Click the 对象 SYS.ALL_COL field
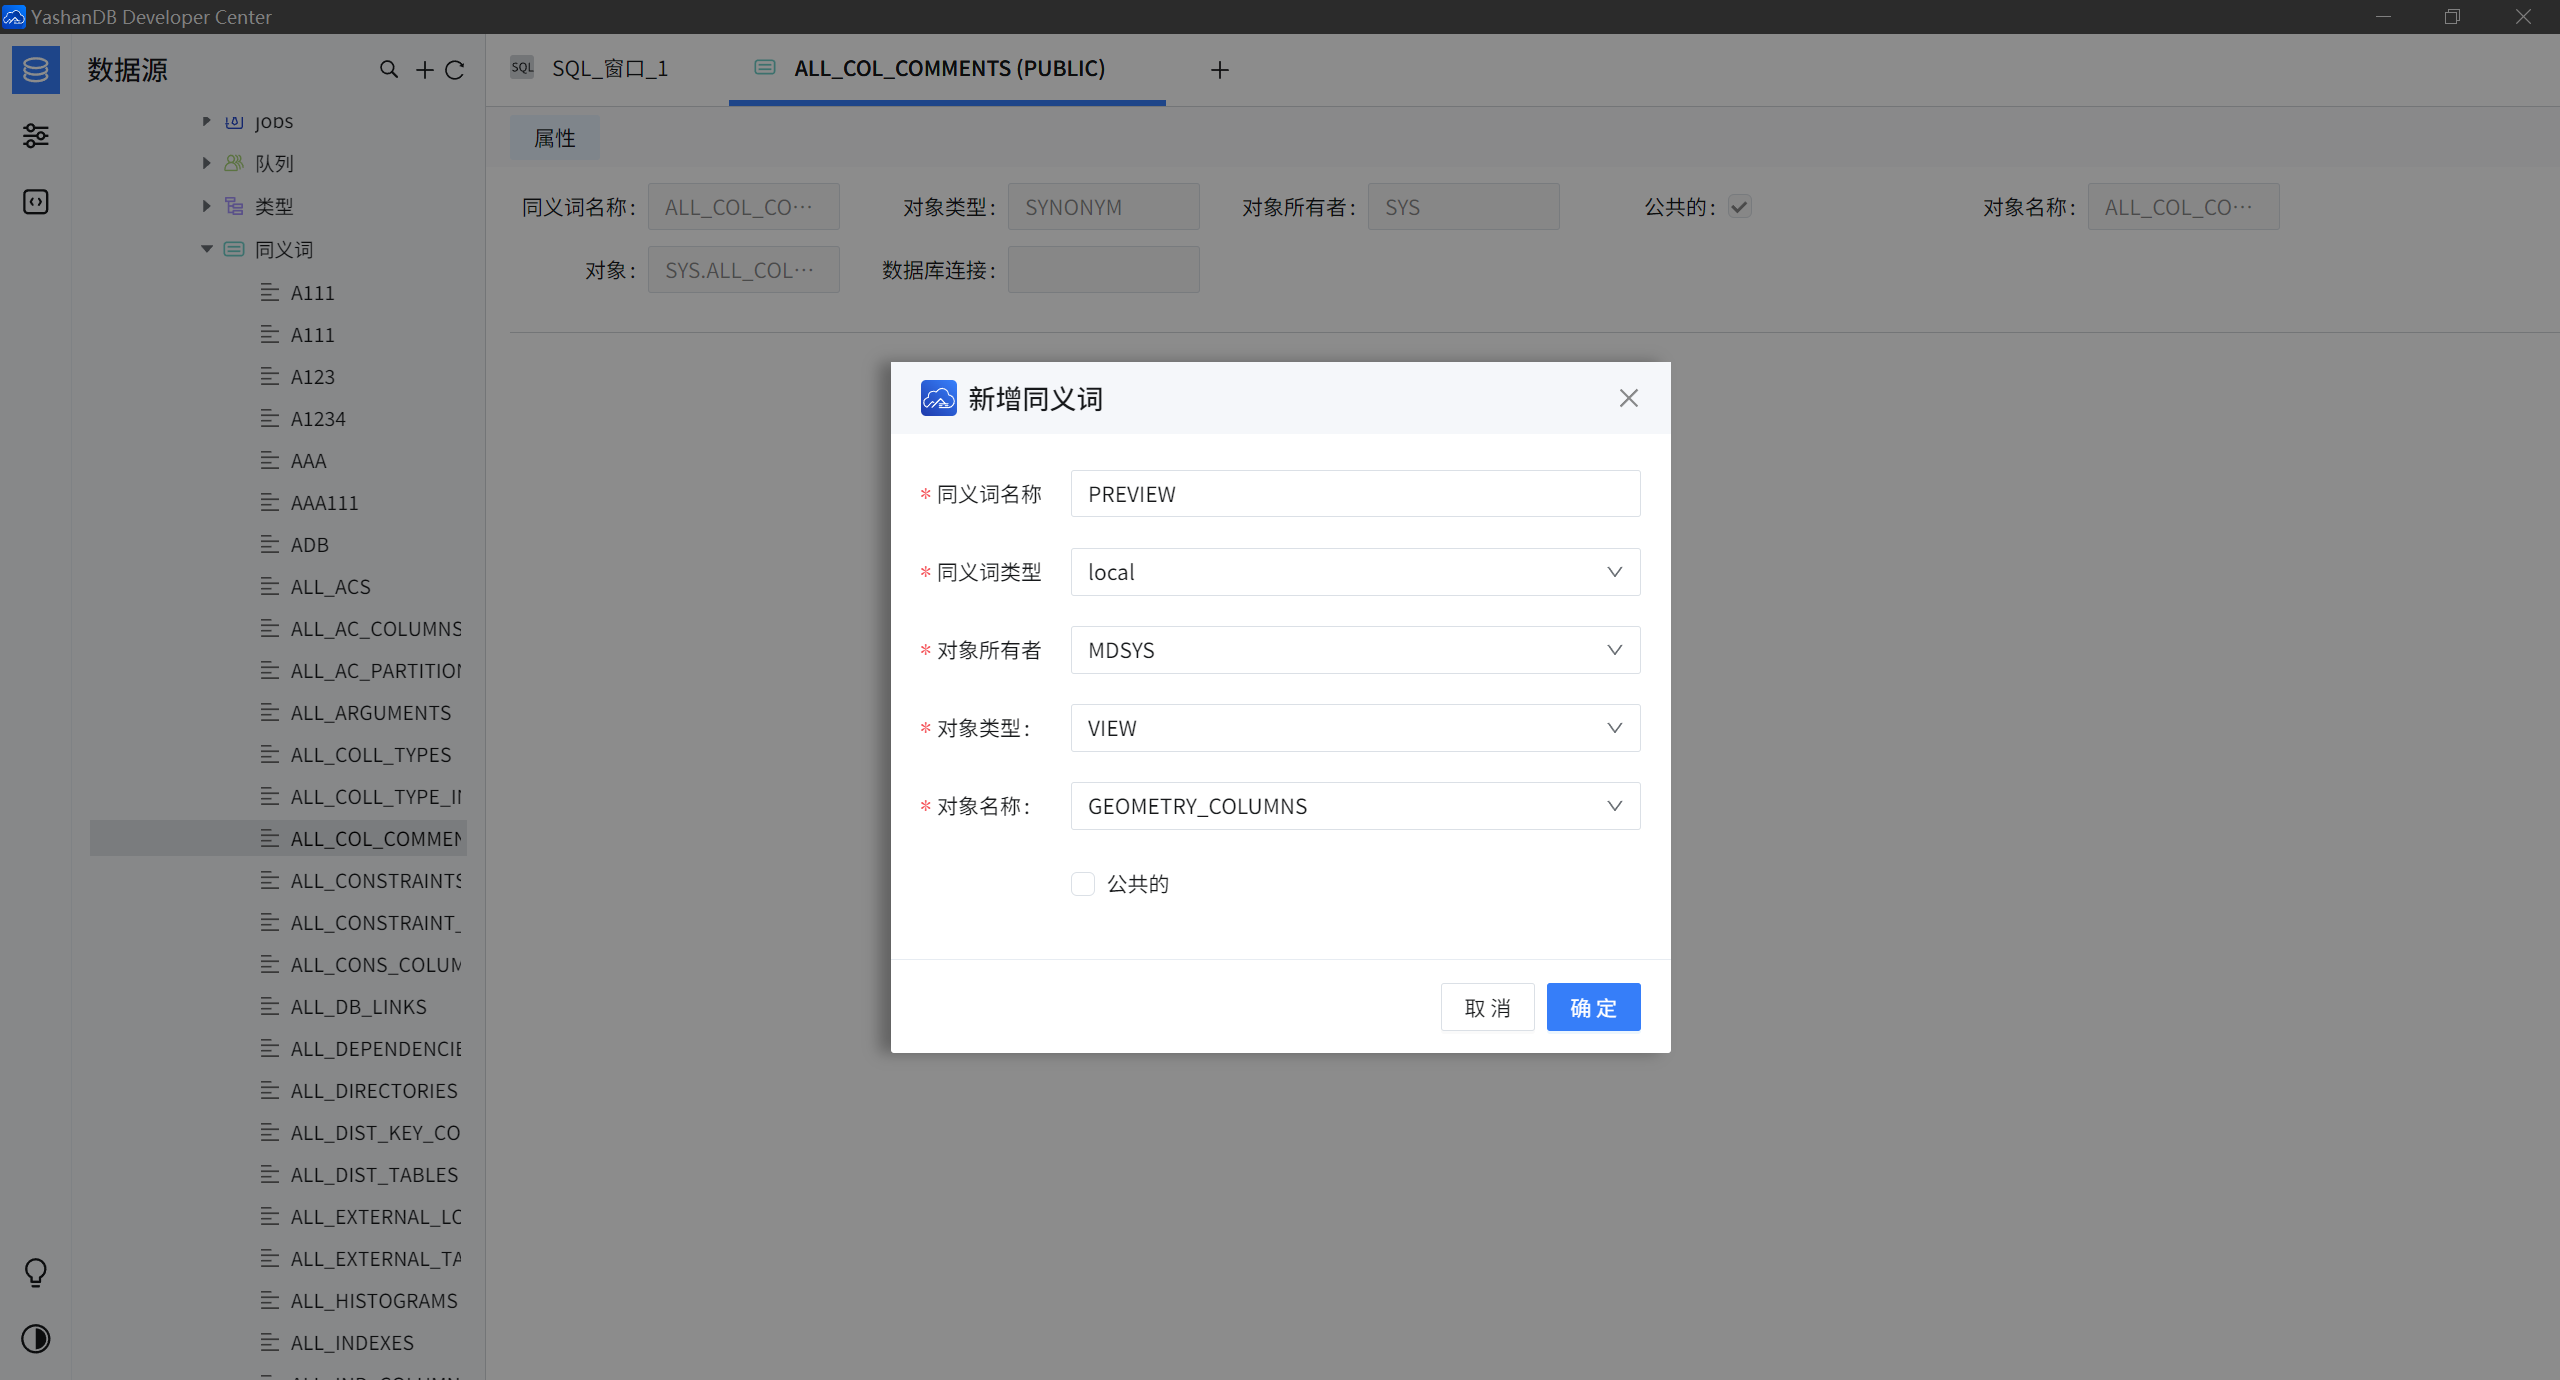The height and width of the screenshot is (1380, 2560). tap(744, 270)
